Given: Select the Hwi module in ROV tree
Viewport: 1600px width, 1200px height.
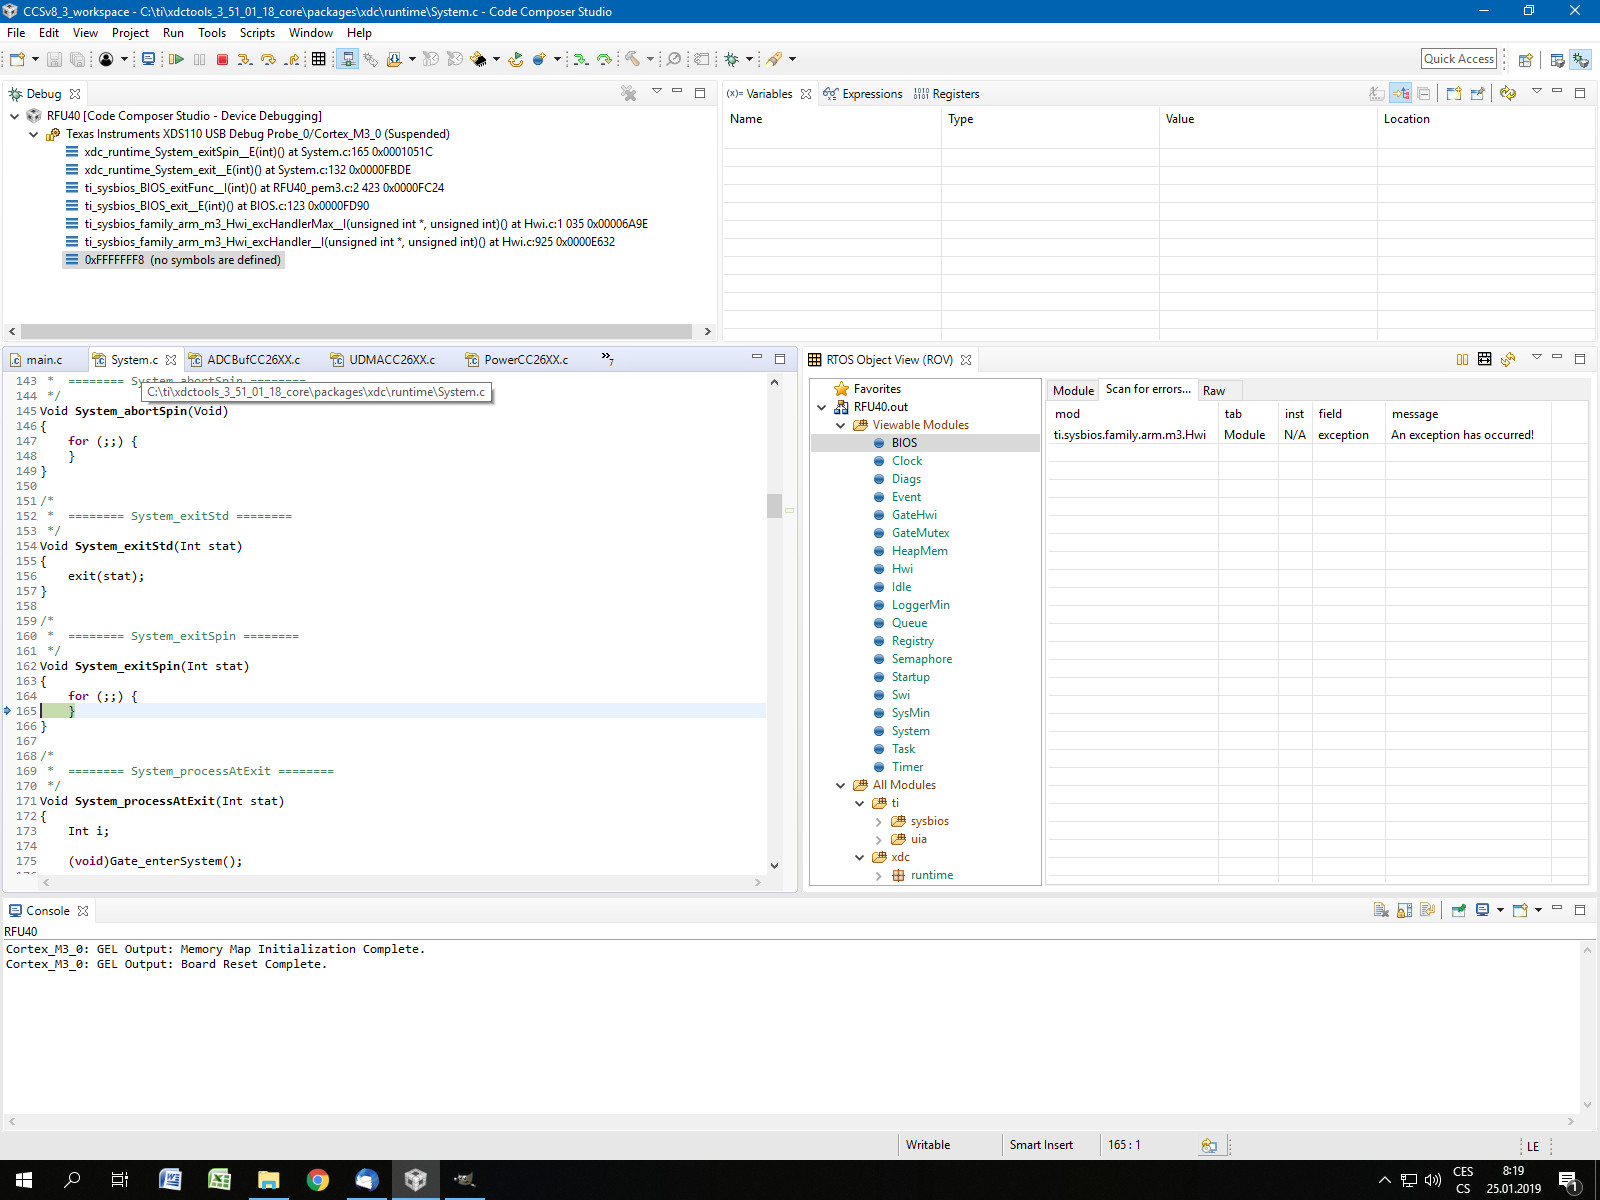Looking at the screenshot, I should pyautogui.click(x=902, y=569).
